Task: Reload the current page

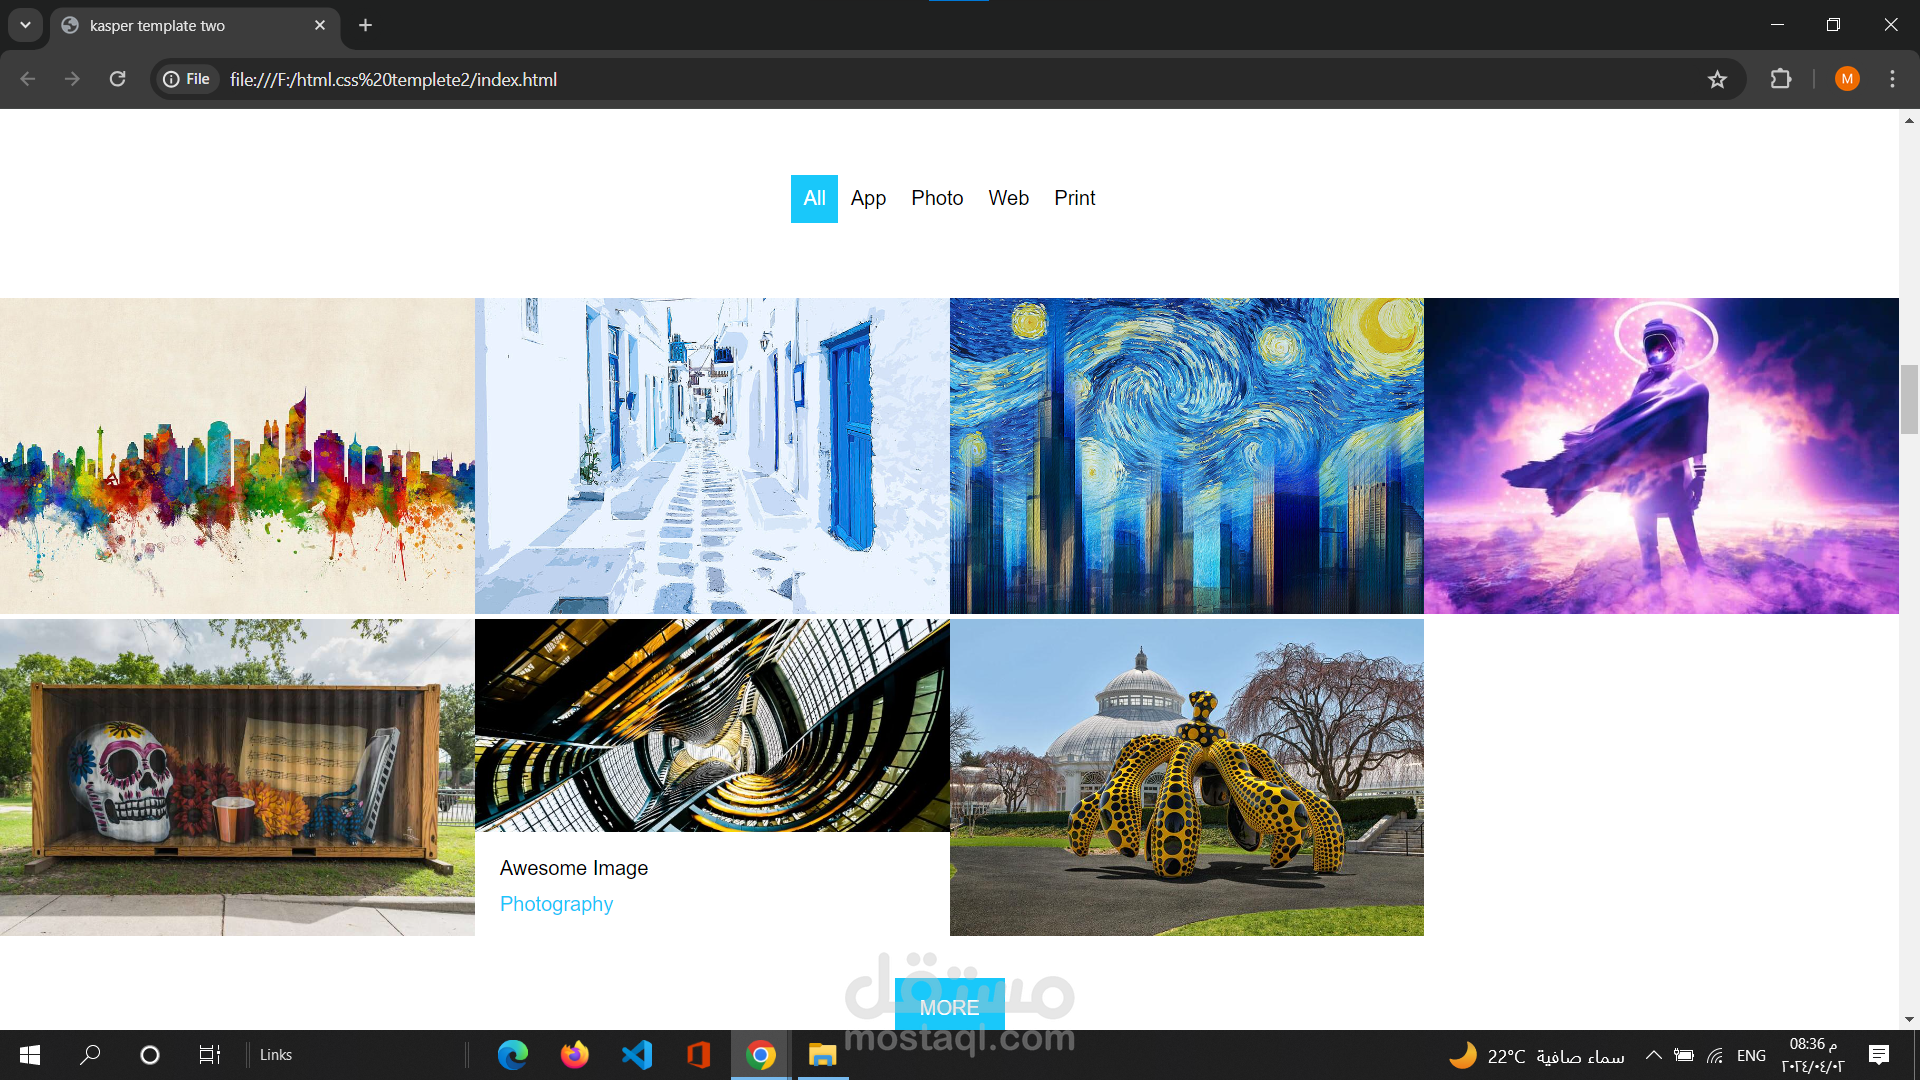Action: point(117,79)
